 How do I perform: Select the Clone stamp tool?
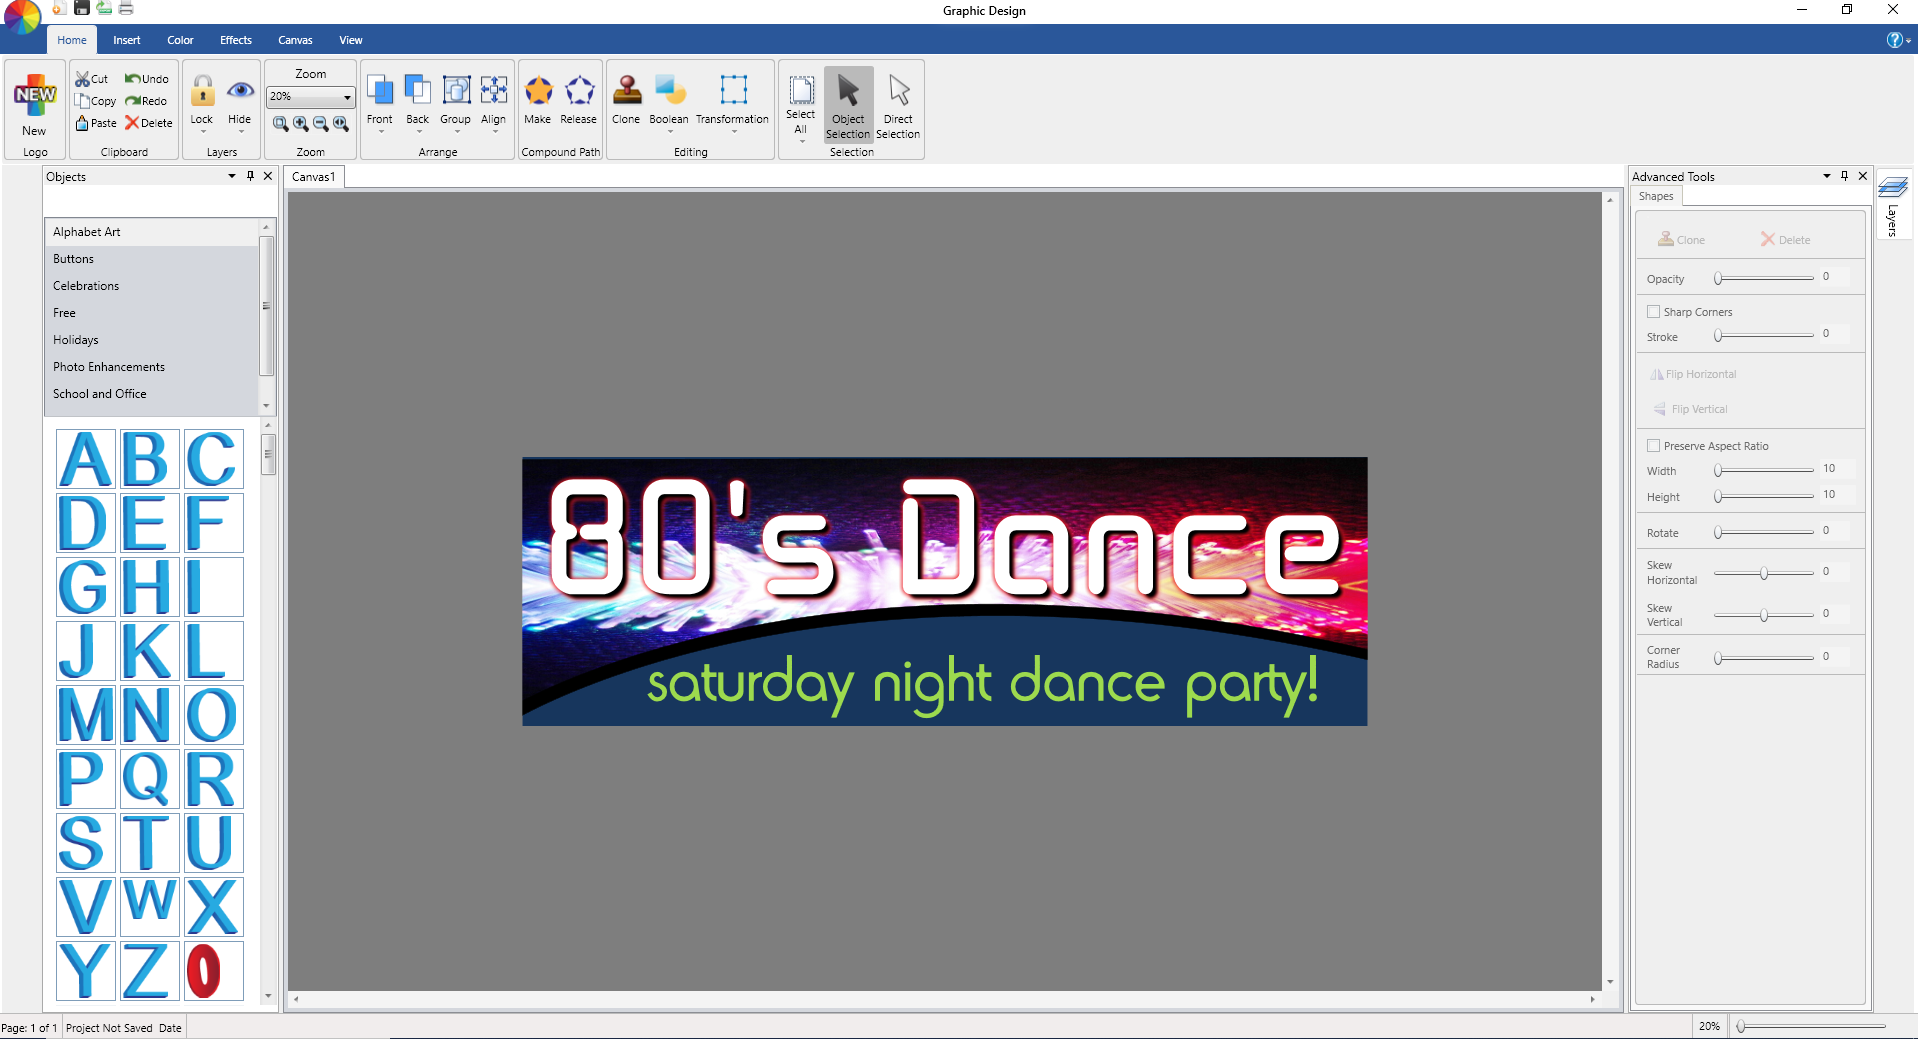(x=626, y=92)
